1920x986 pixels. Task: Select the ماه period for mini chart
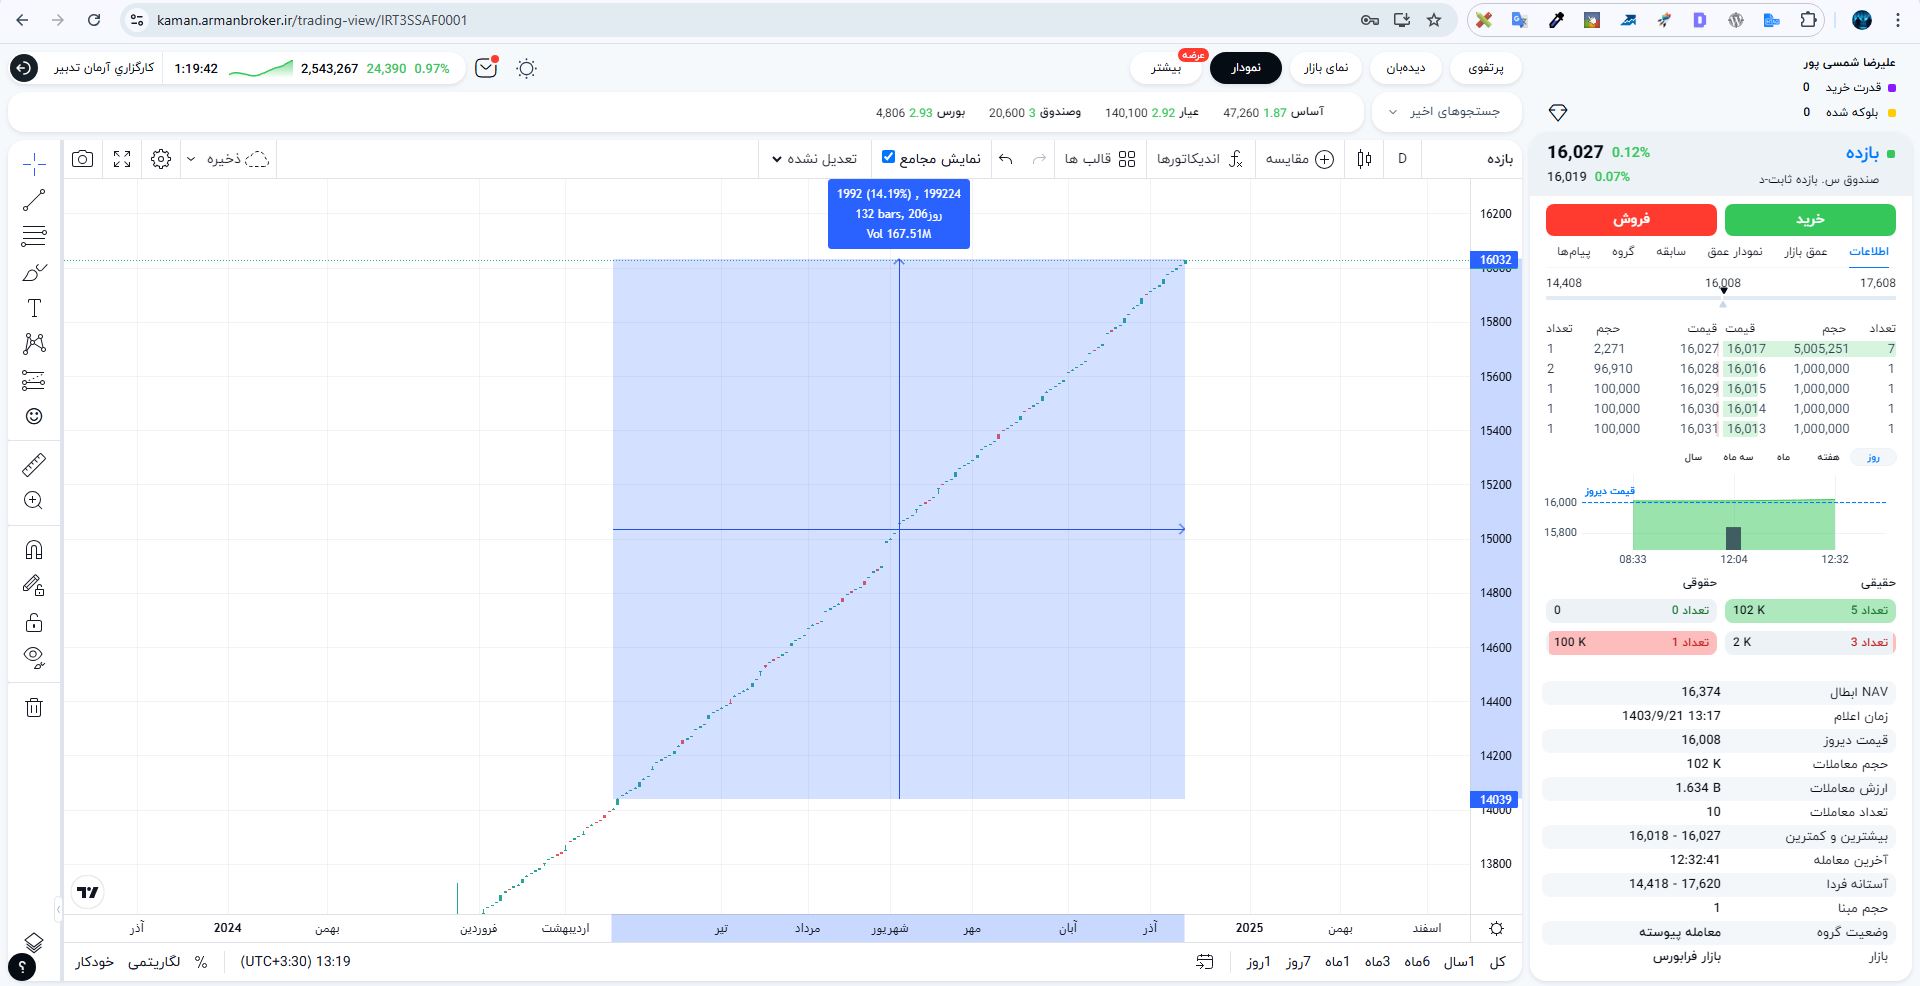[1783, 457]
